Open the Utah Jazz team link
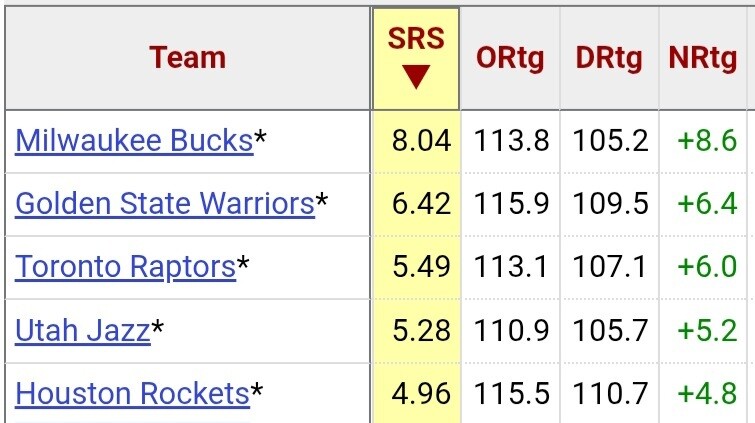755x423 pixels. point(83,330)
